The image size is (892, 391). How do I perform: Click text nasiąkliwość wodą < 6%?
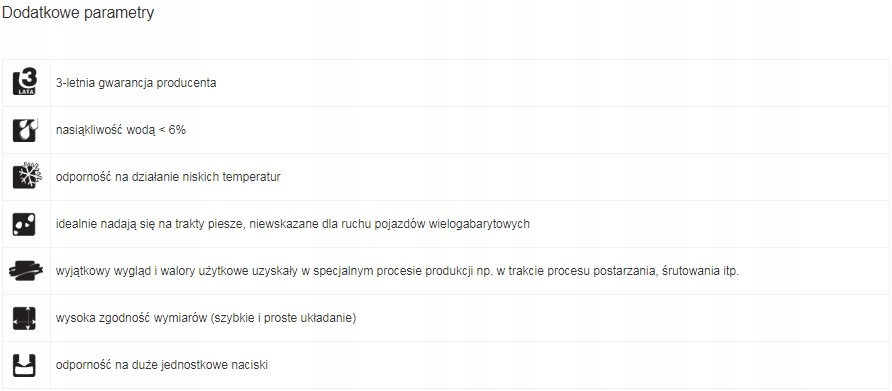point(121,130)
